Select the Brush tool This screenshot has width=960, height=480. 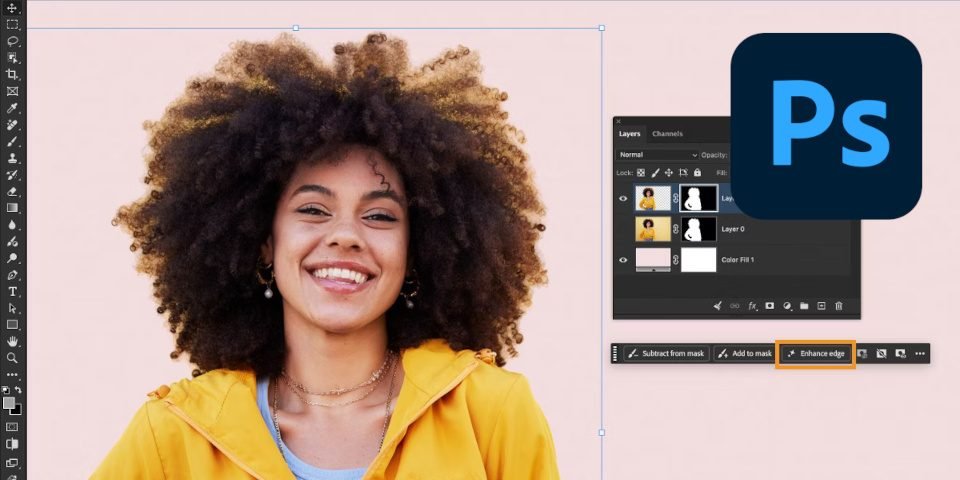pos(12,141)
